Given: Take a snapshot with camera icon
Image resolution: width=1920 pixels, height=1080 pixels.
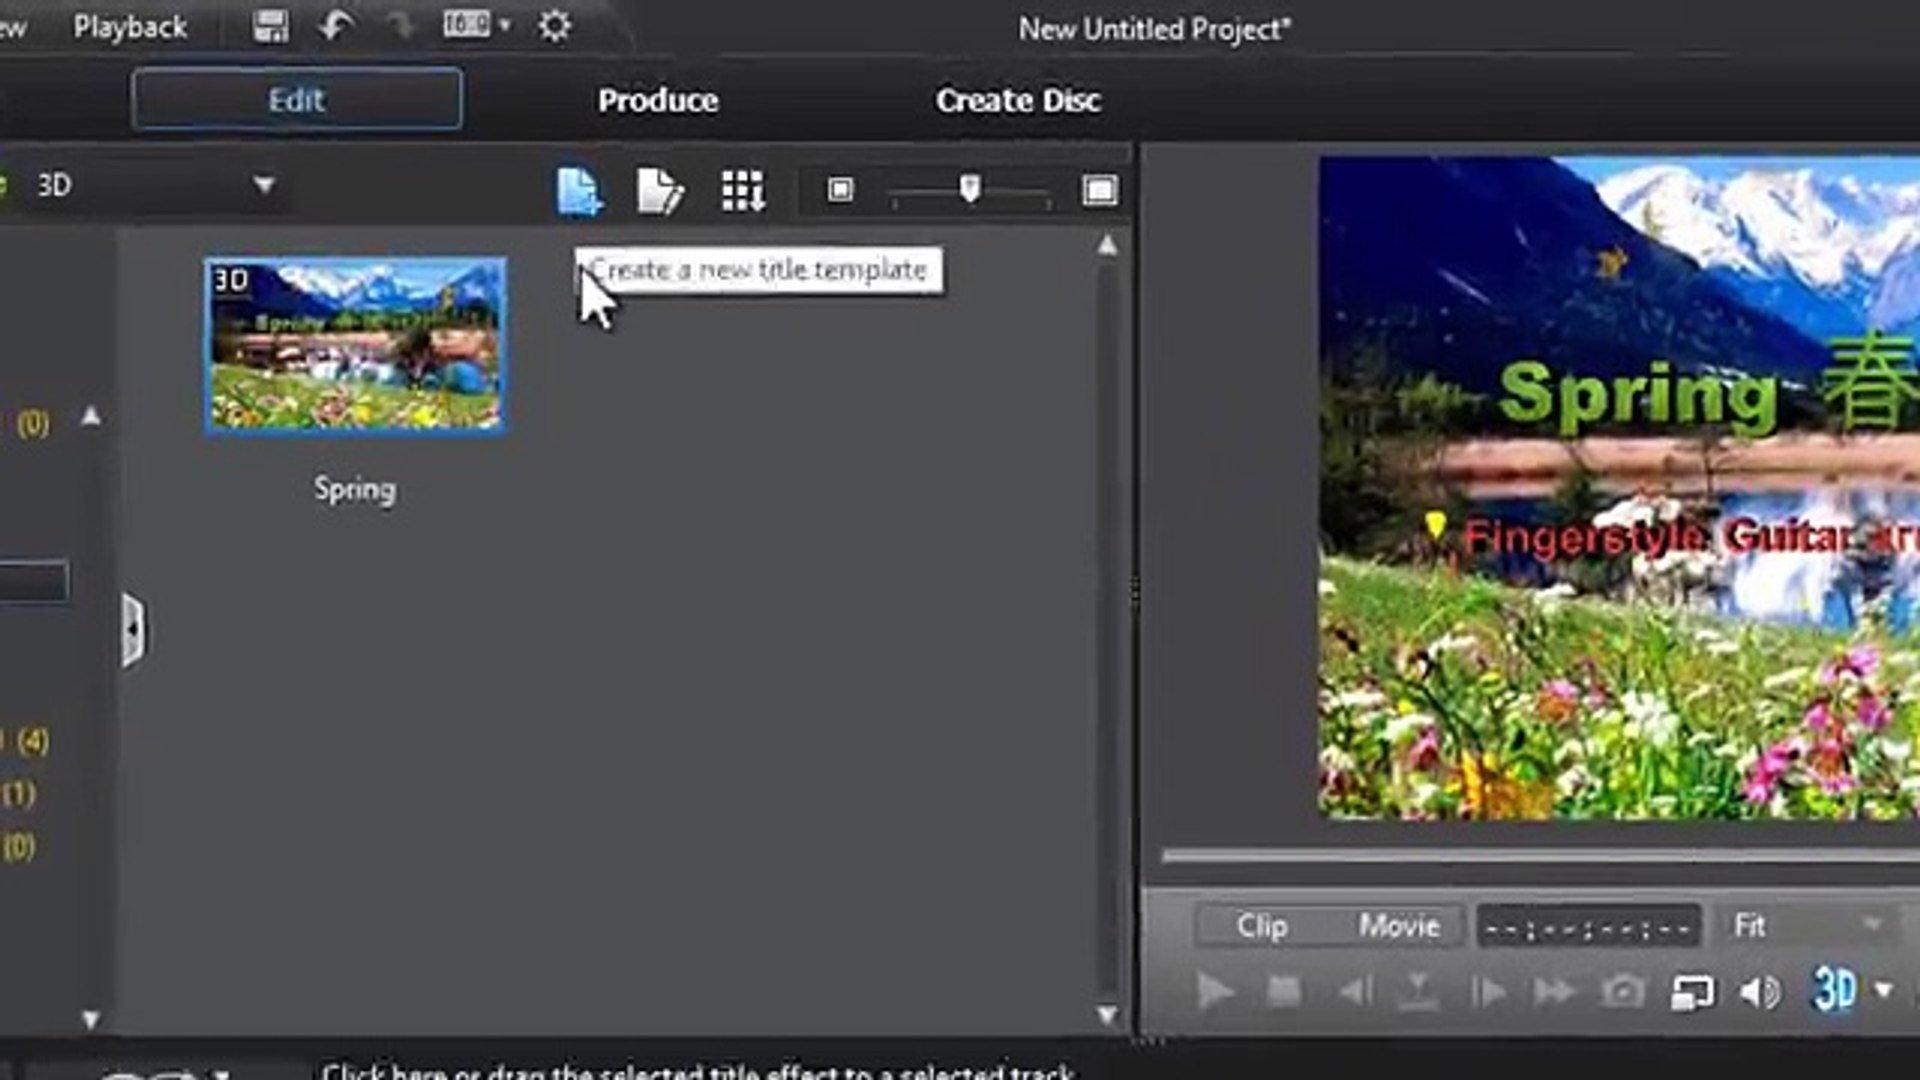Looking at the screenshot, I should 1622,992.
